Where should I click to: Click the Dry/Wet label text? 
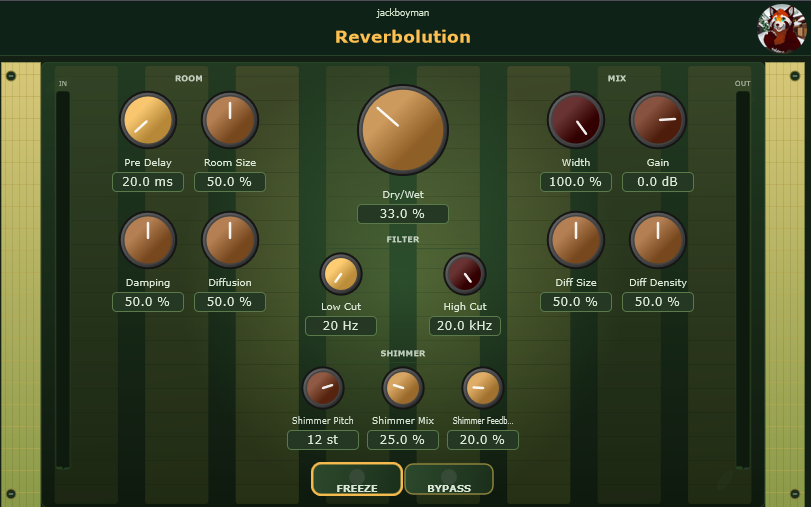click(x=403, y=195)
